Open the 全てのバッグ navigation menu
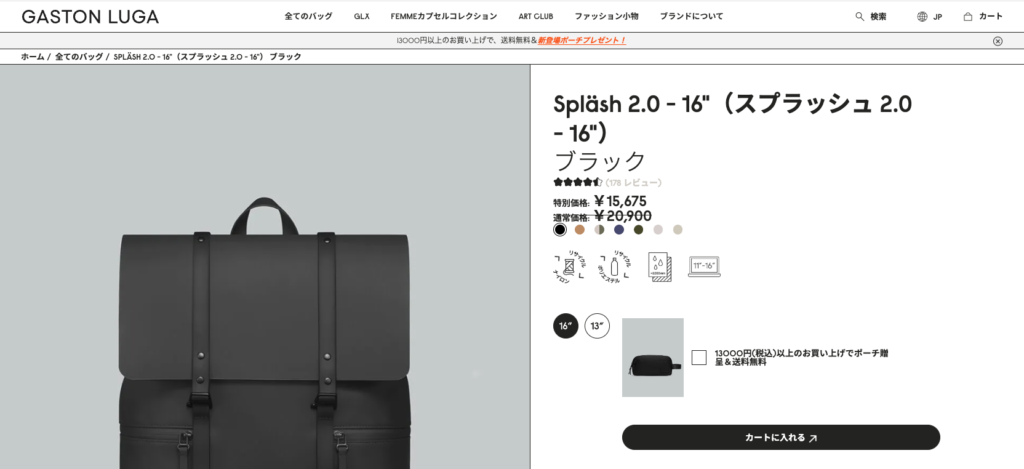 (308, 16)
